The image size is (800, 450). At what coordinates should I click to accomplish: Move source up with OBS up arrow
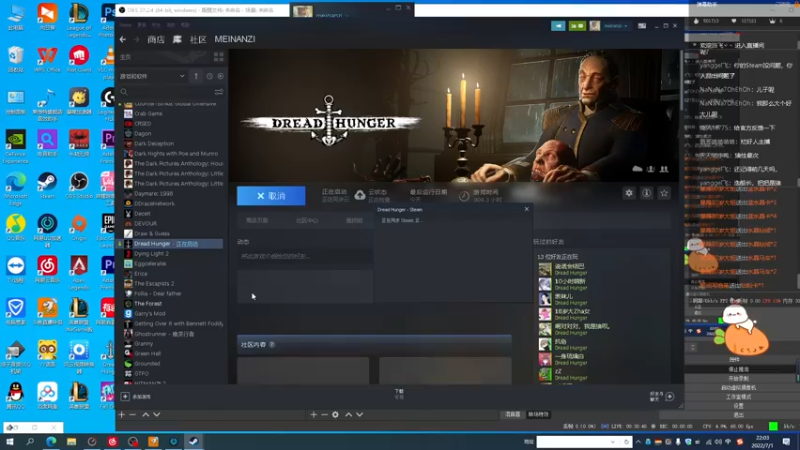coord(348,415)
